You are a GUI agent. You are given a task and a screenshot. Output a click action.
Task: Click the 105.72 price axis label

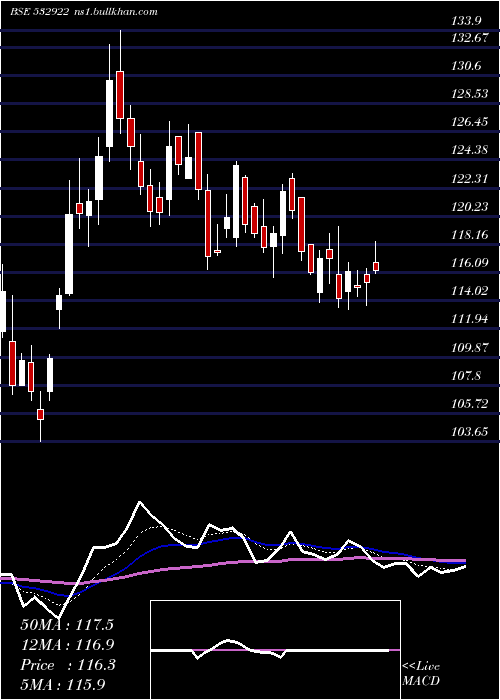(x=470, y=404)
